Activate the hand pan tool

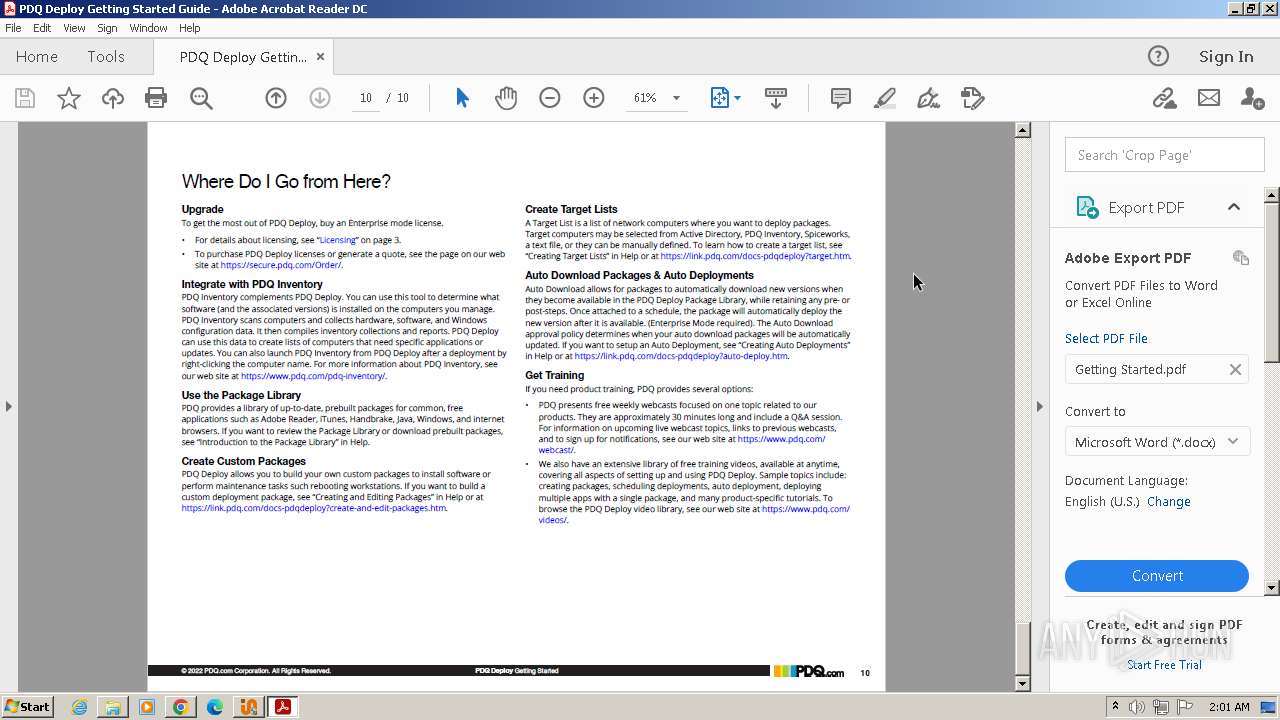[506, 98]
